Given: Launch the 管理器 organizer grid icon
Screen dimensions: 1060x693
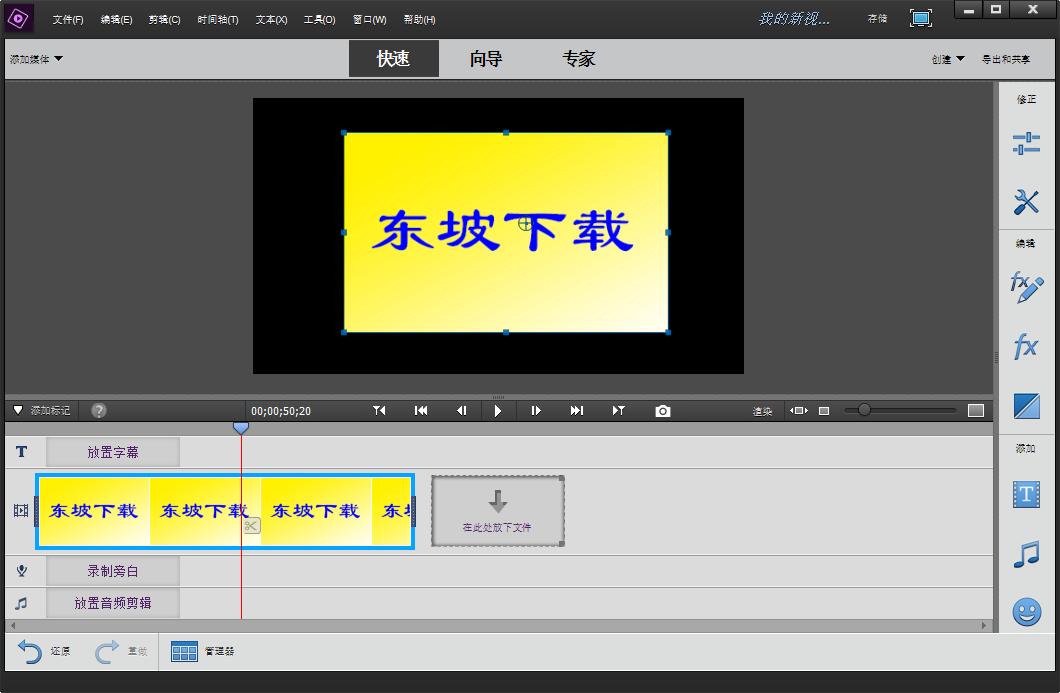Looking at the screenshot, I should [184, 651].
